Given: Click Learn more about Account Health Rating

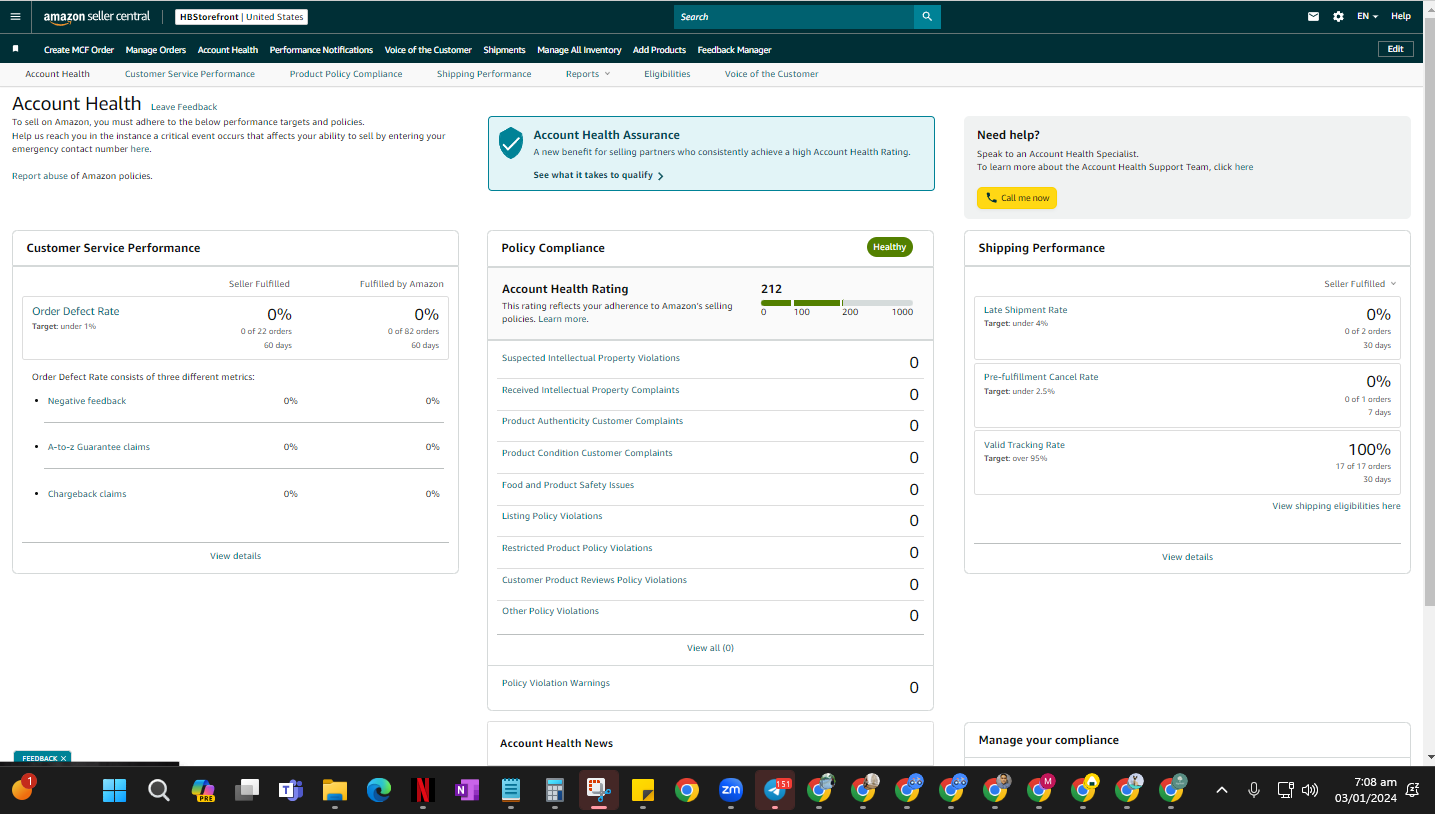Looking at the screenshot, I should pos(562,319).
